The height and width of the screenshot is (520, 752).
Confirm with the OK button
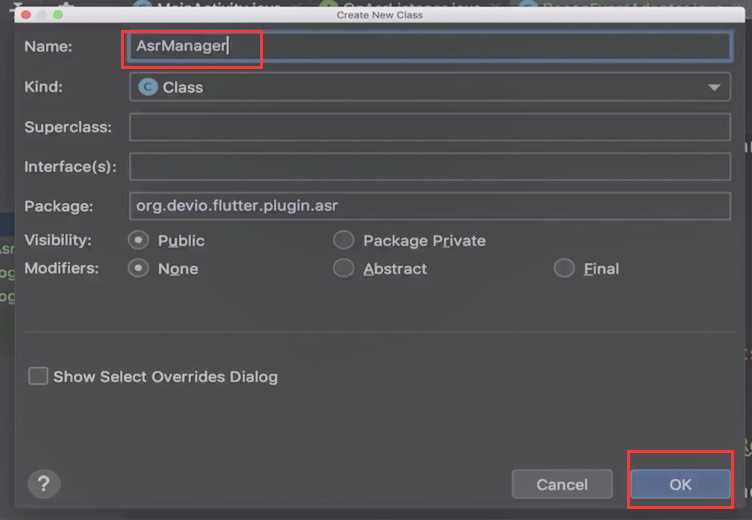click(x=680, y=484)
